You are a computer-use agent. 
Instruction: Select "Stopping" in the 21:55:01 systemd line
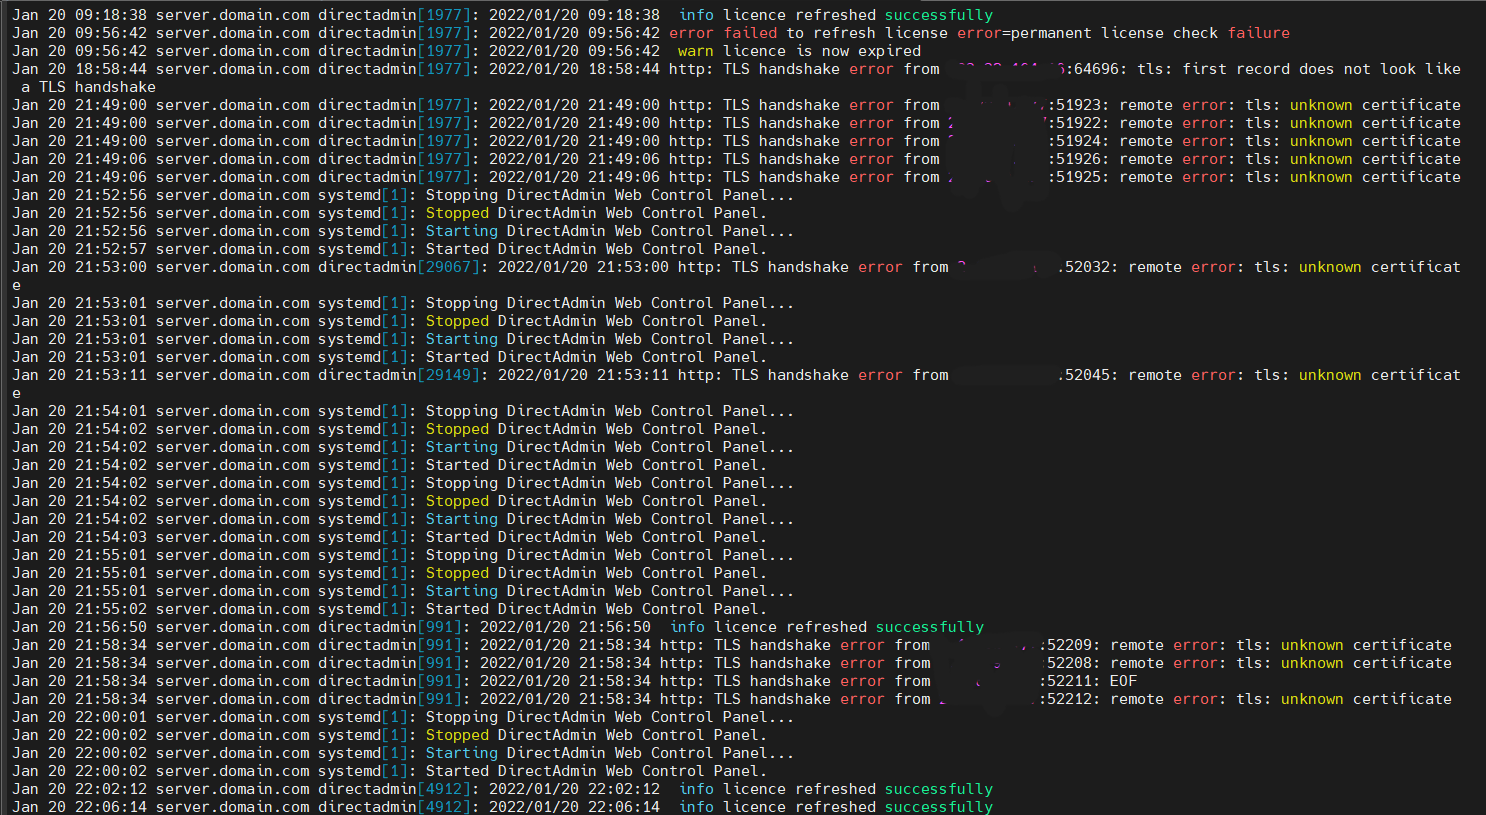(461, 555)
